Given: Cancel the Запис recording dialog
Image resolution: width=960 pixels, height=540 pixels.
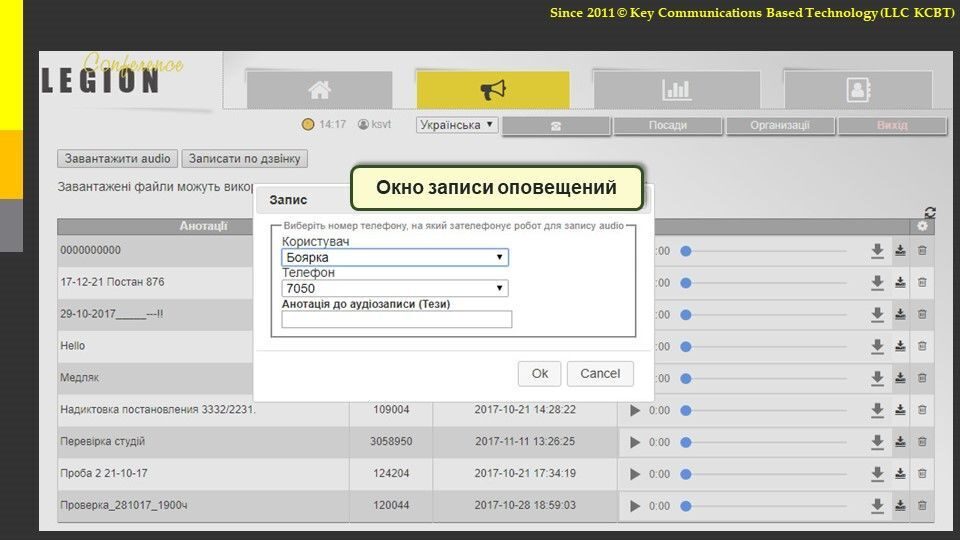Looking at the screenshot, I should [600, 374].
